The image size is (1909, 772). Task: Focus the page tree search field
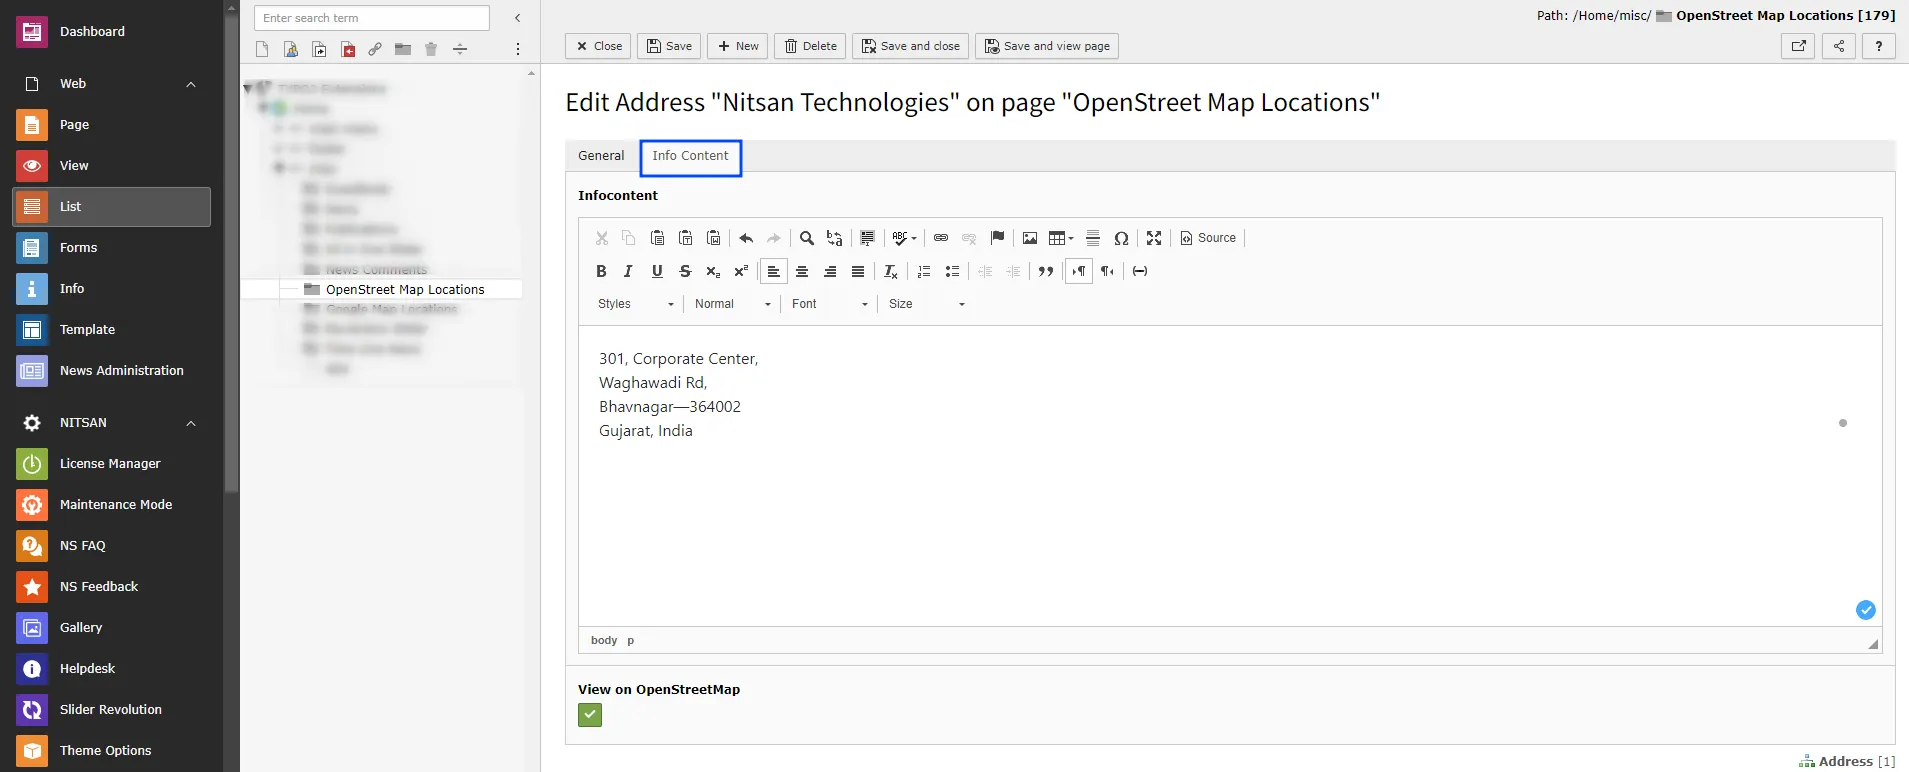[x=372, y=18]
